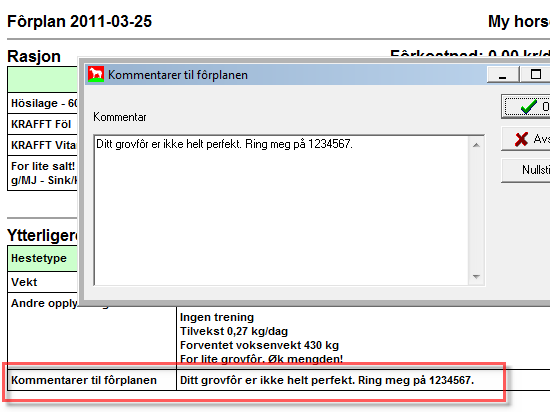Click the 'Vekt' table cell

tap(43, 282)
